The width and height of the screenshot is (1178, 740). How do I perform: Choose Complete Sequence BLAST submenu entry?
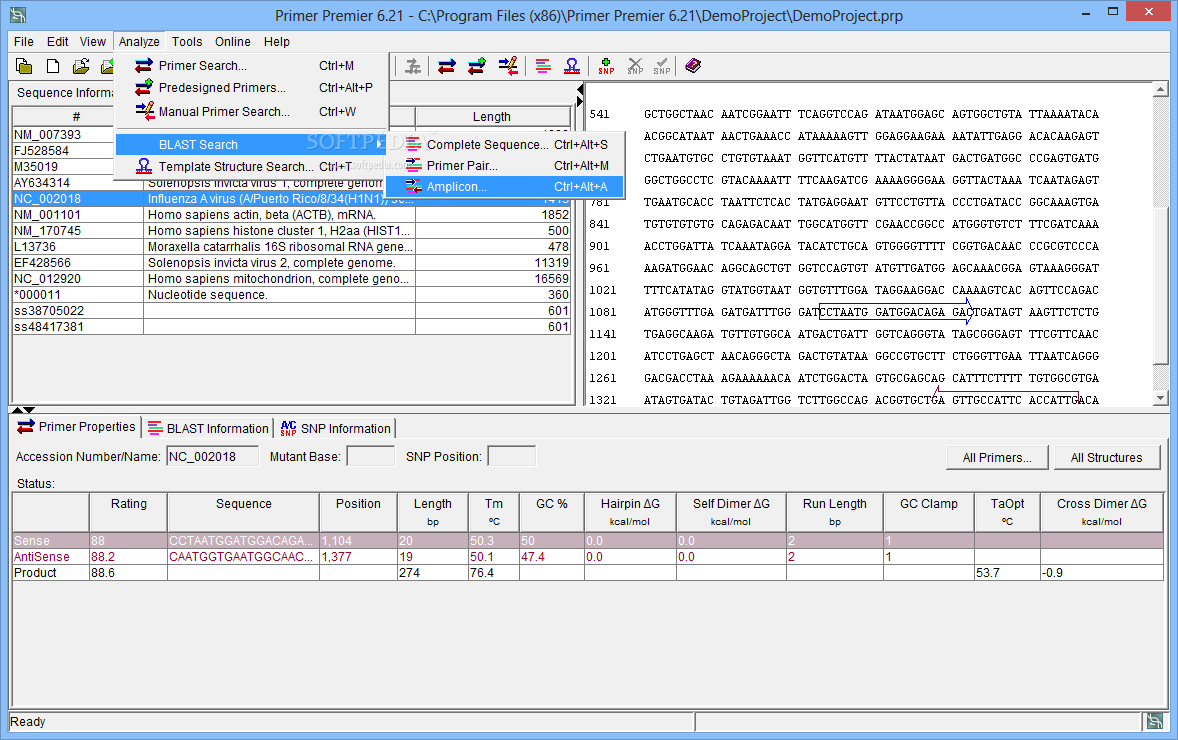505,144
